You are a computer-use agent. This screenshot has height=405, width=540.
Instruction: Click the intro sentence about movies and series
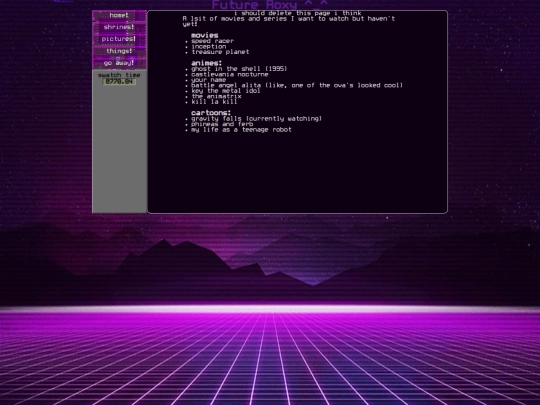pos(289,21)
